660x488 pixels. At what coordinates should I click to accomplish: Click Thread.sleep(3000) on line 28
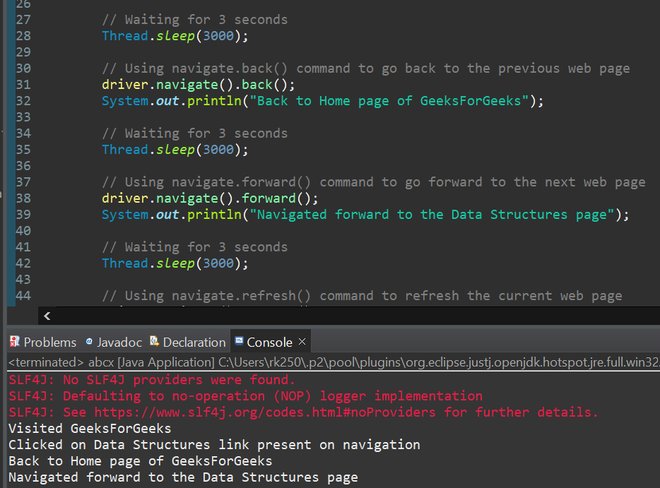[x=175, y=36]
